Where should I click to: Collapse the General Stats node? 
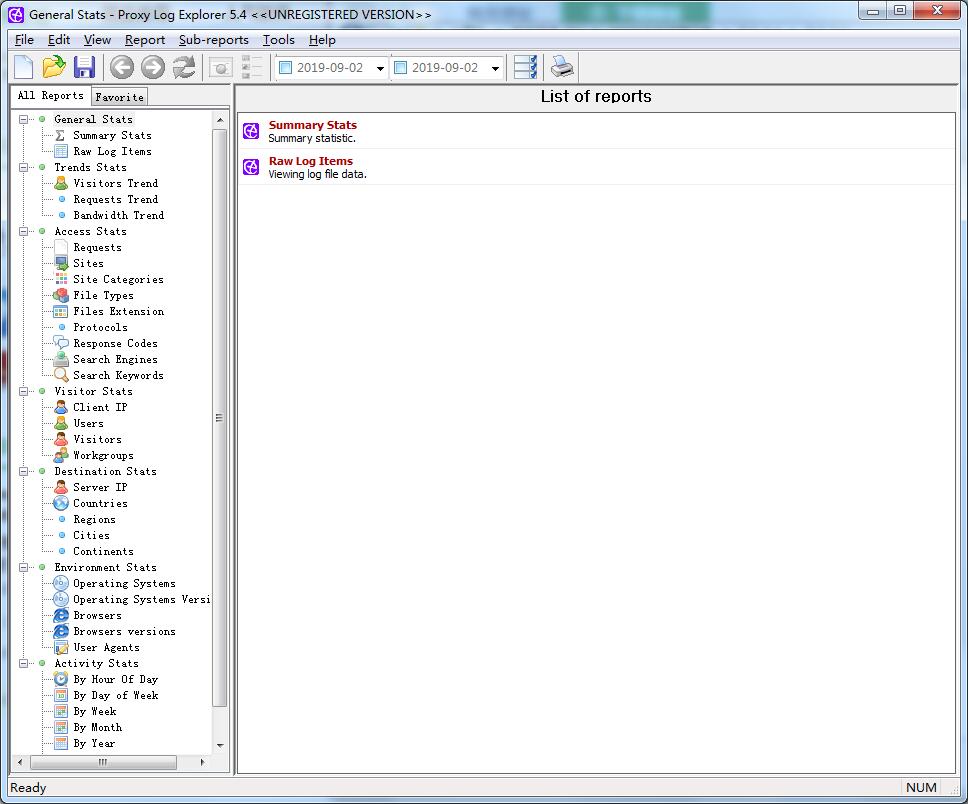(x=23, y=119)
